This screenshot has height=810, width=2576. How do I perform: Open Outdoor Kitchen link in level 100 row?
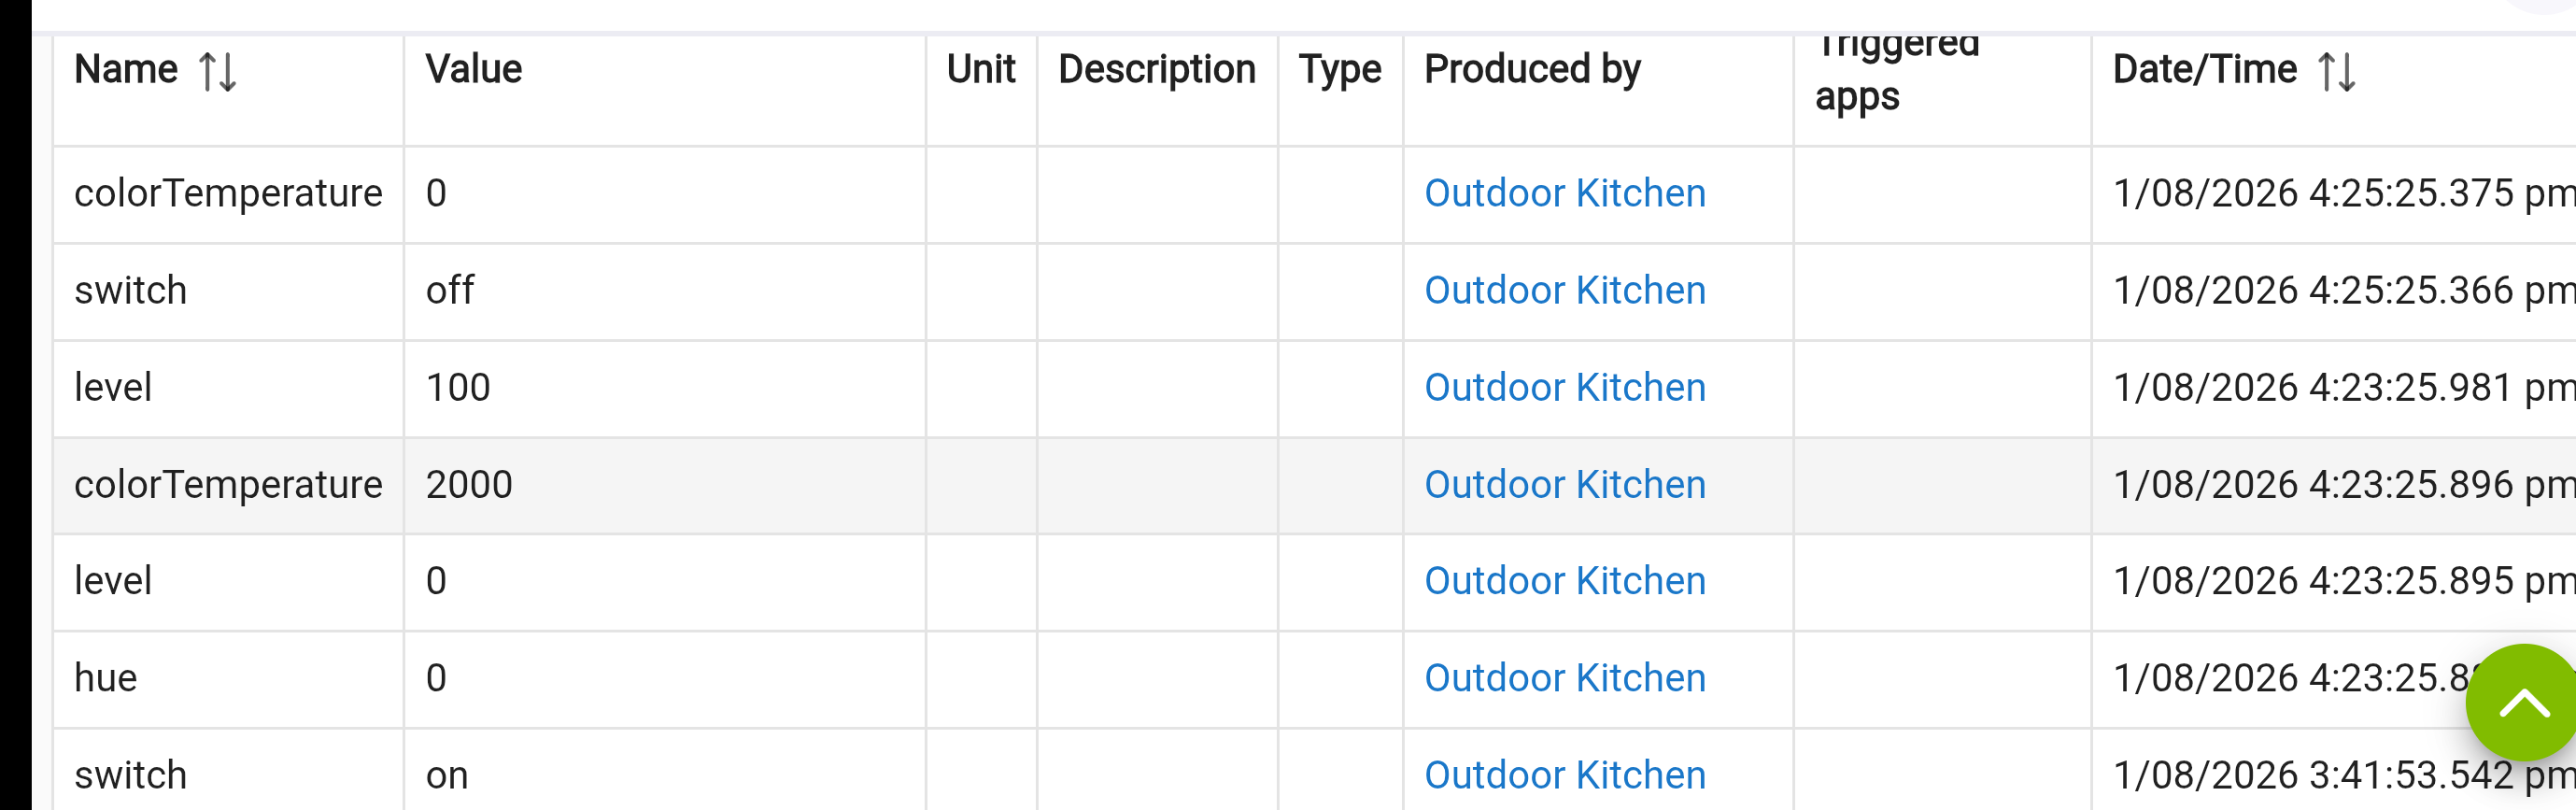tap(1564, 387)
